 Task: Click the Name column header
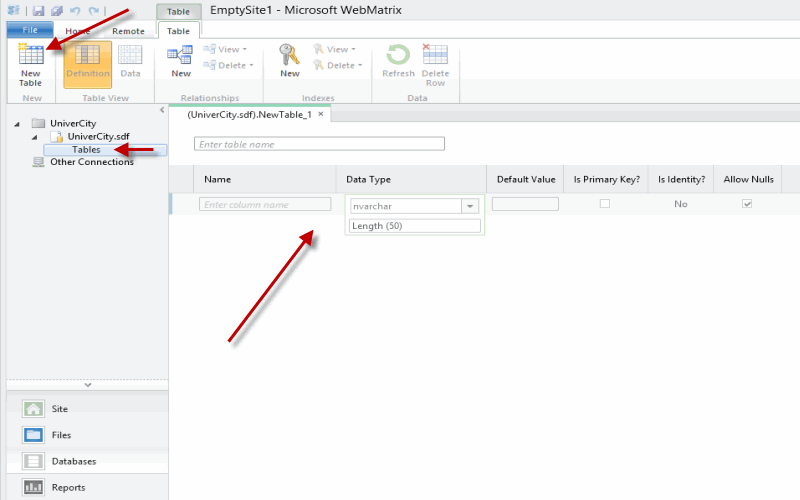[x=217, y=179]
